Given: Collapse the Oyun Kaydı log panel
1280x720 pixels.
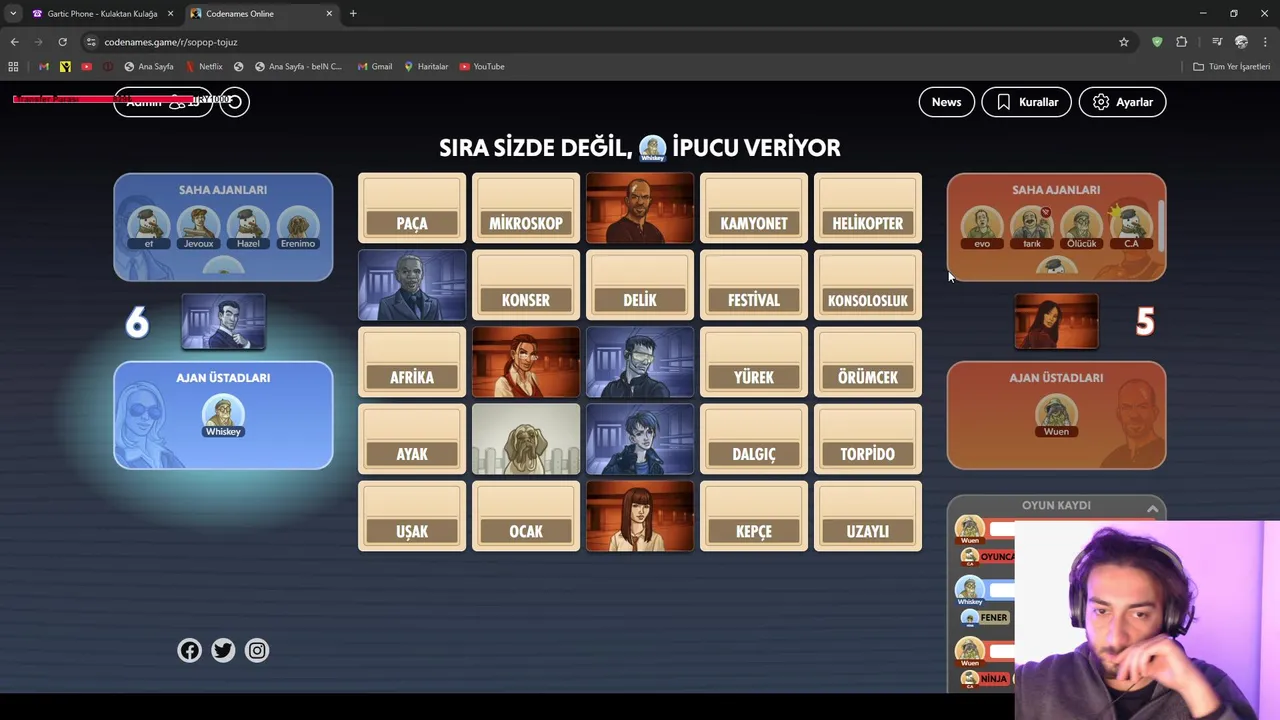Looking at the screenshot, I should (1152, 509).
